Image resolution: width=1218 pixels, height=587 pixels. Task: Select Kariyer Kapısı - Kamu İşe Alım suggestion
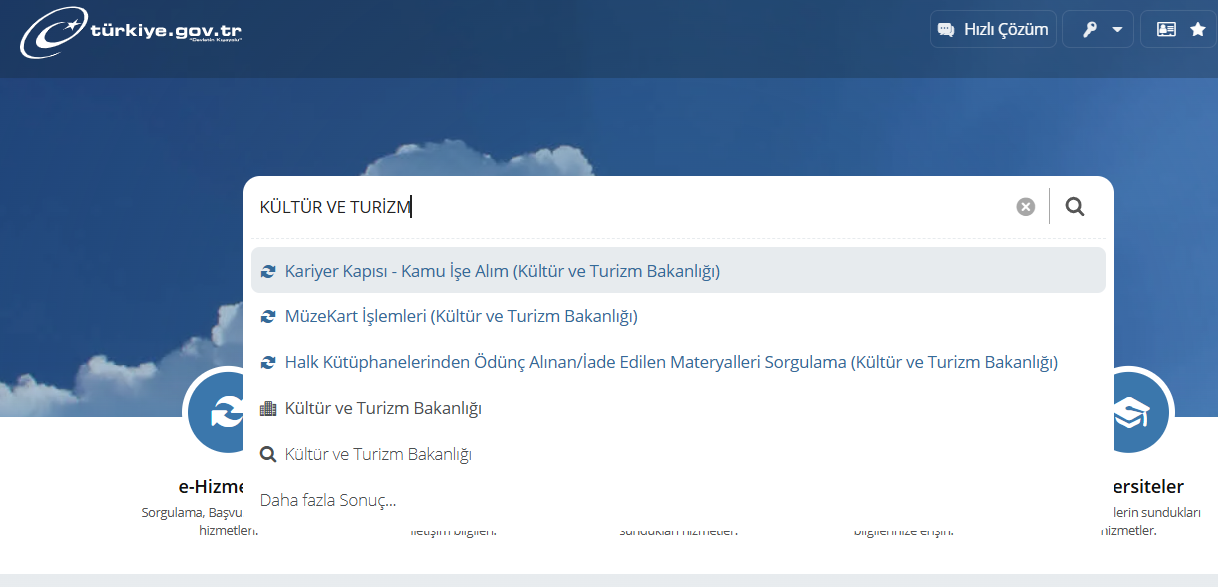point(502,271)
